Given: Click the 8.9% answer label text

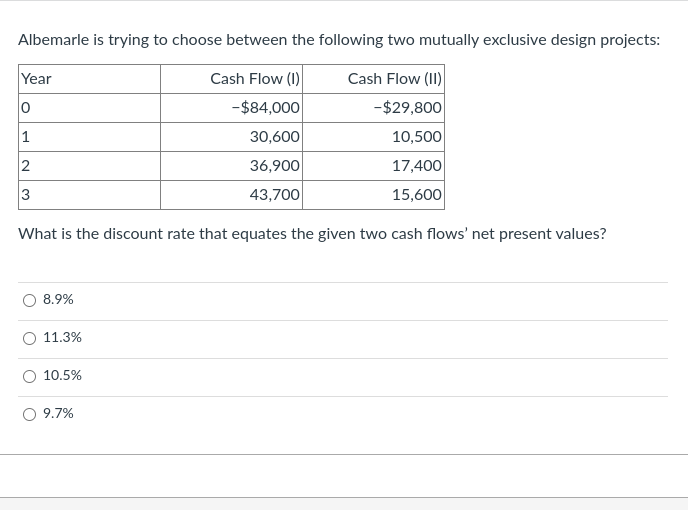Looking at the screenshot, I should [x=58, y=299].
